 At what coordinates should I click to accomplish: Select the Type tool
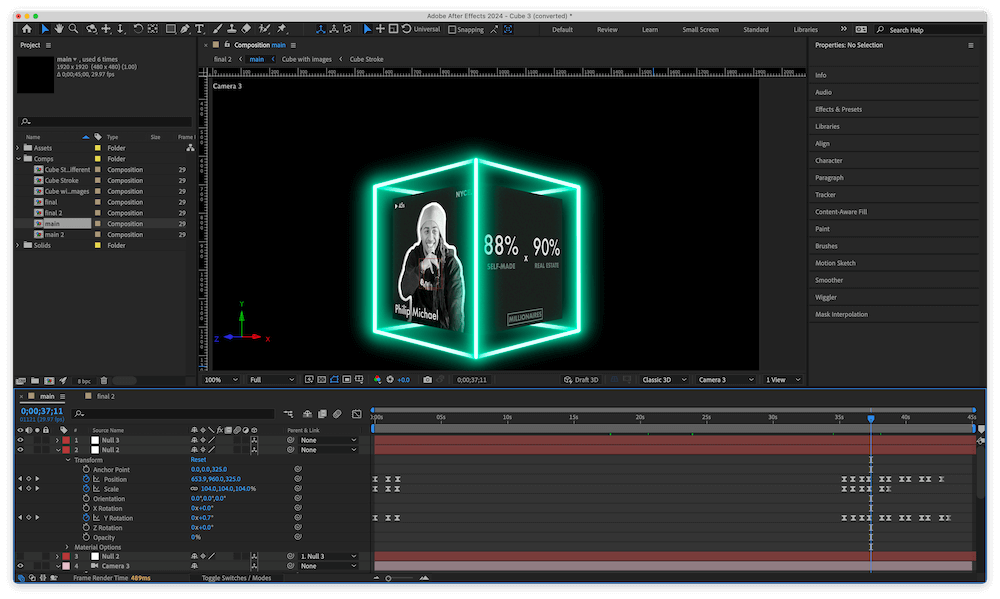click(x=200, y=29)
